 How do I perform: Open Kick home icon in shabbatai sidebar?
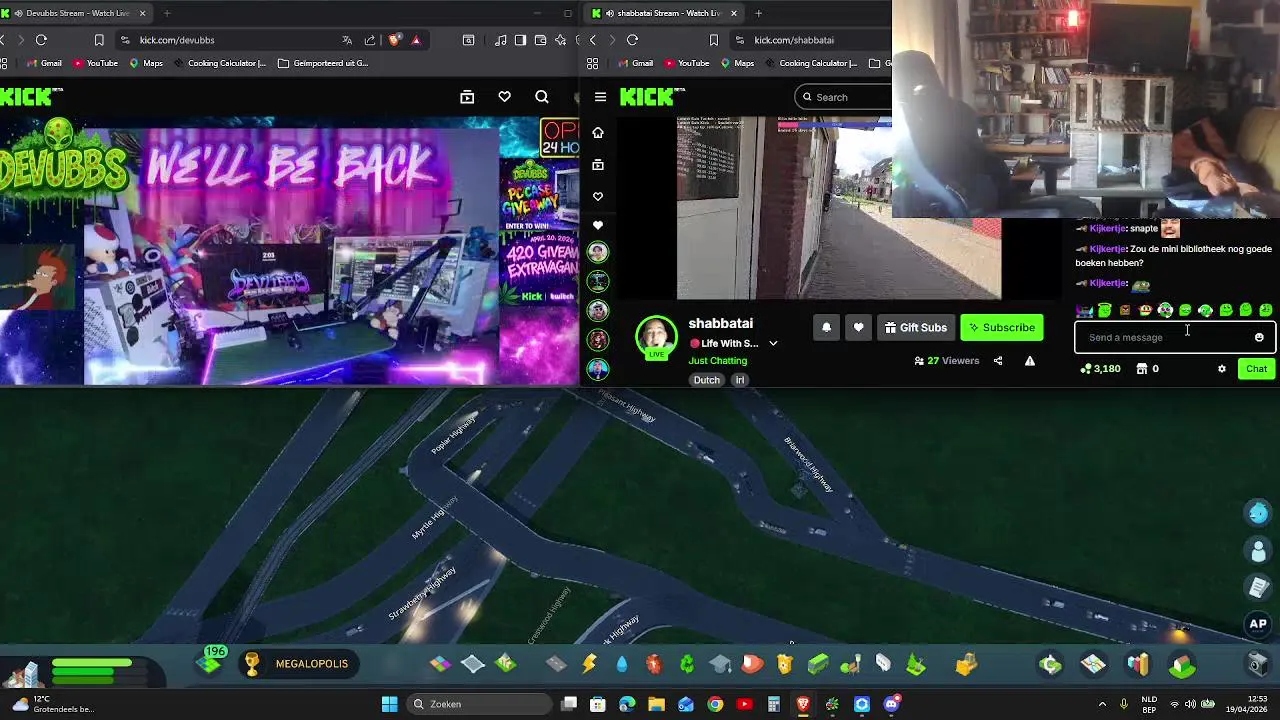(x=598, y=132)
